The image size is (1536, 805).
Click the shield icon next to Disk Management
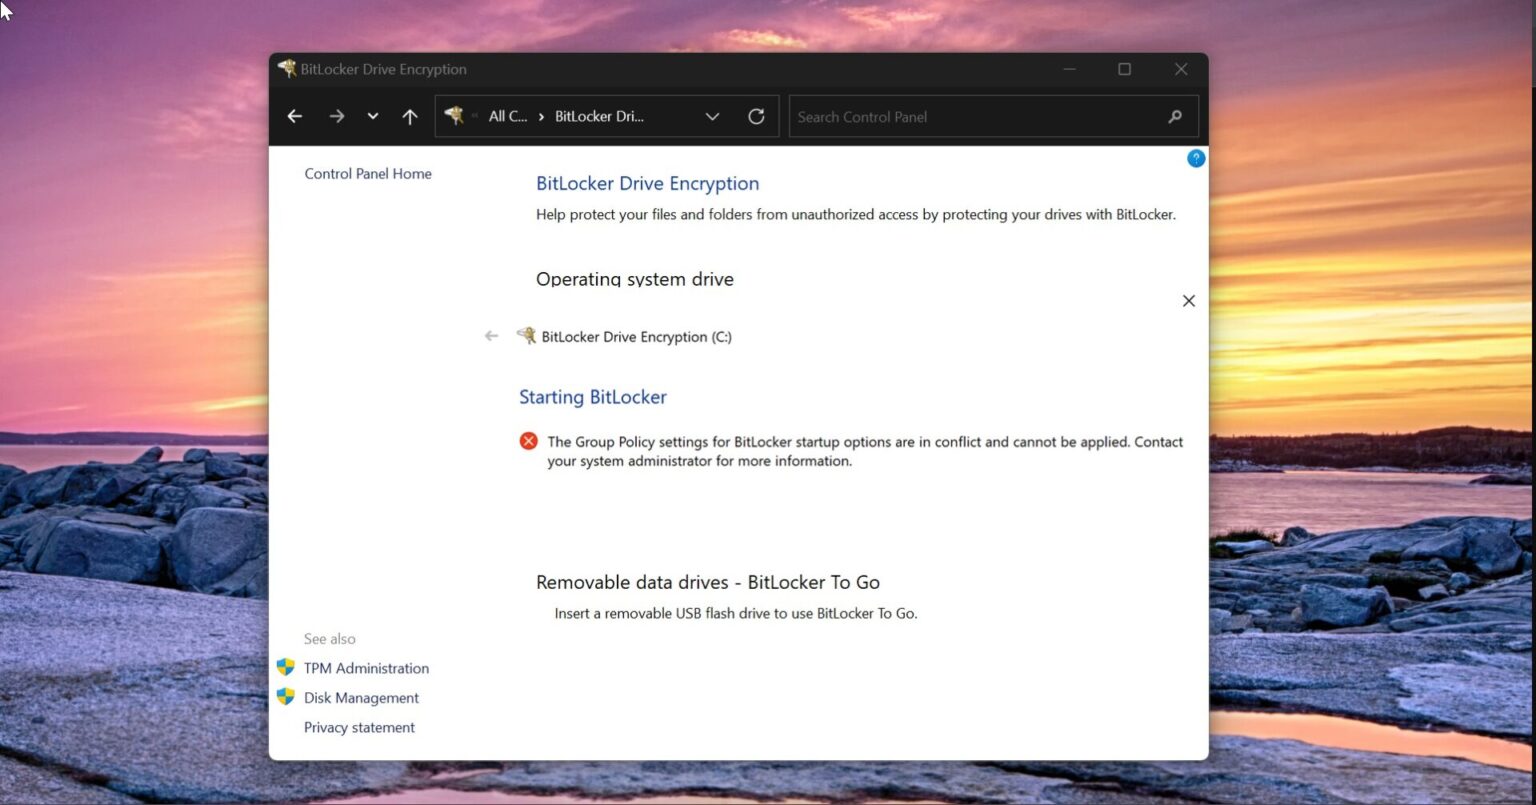(x=286, y=697)
